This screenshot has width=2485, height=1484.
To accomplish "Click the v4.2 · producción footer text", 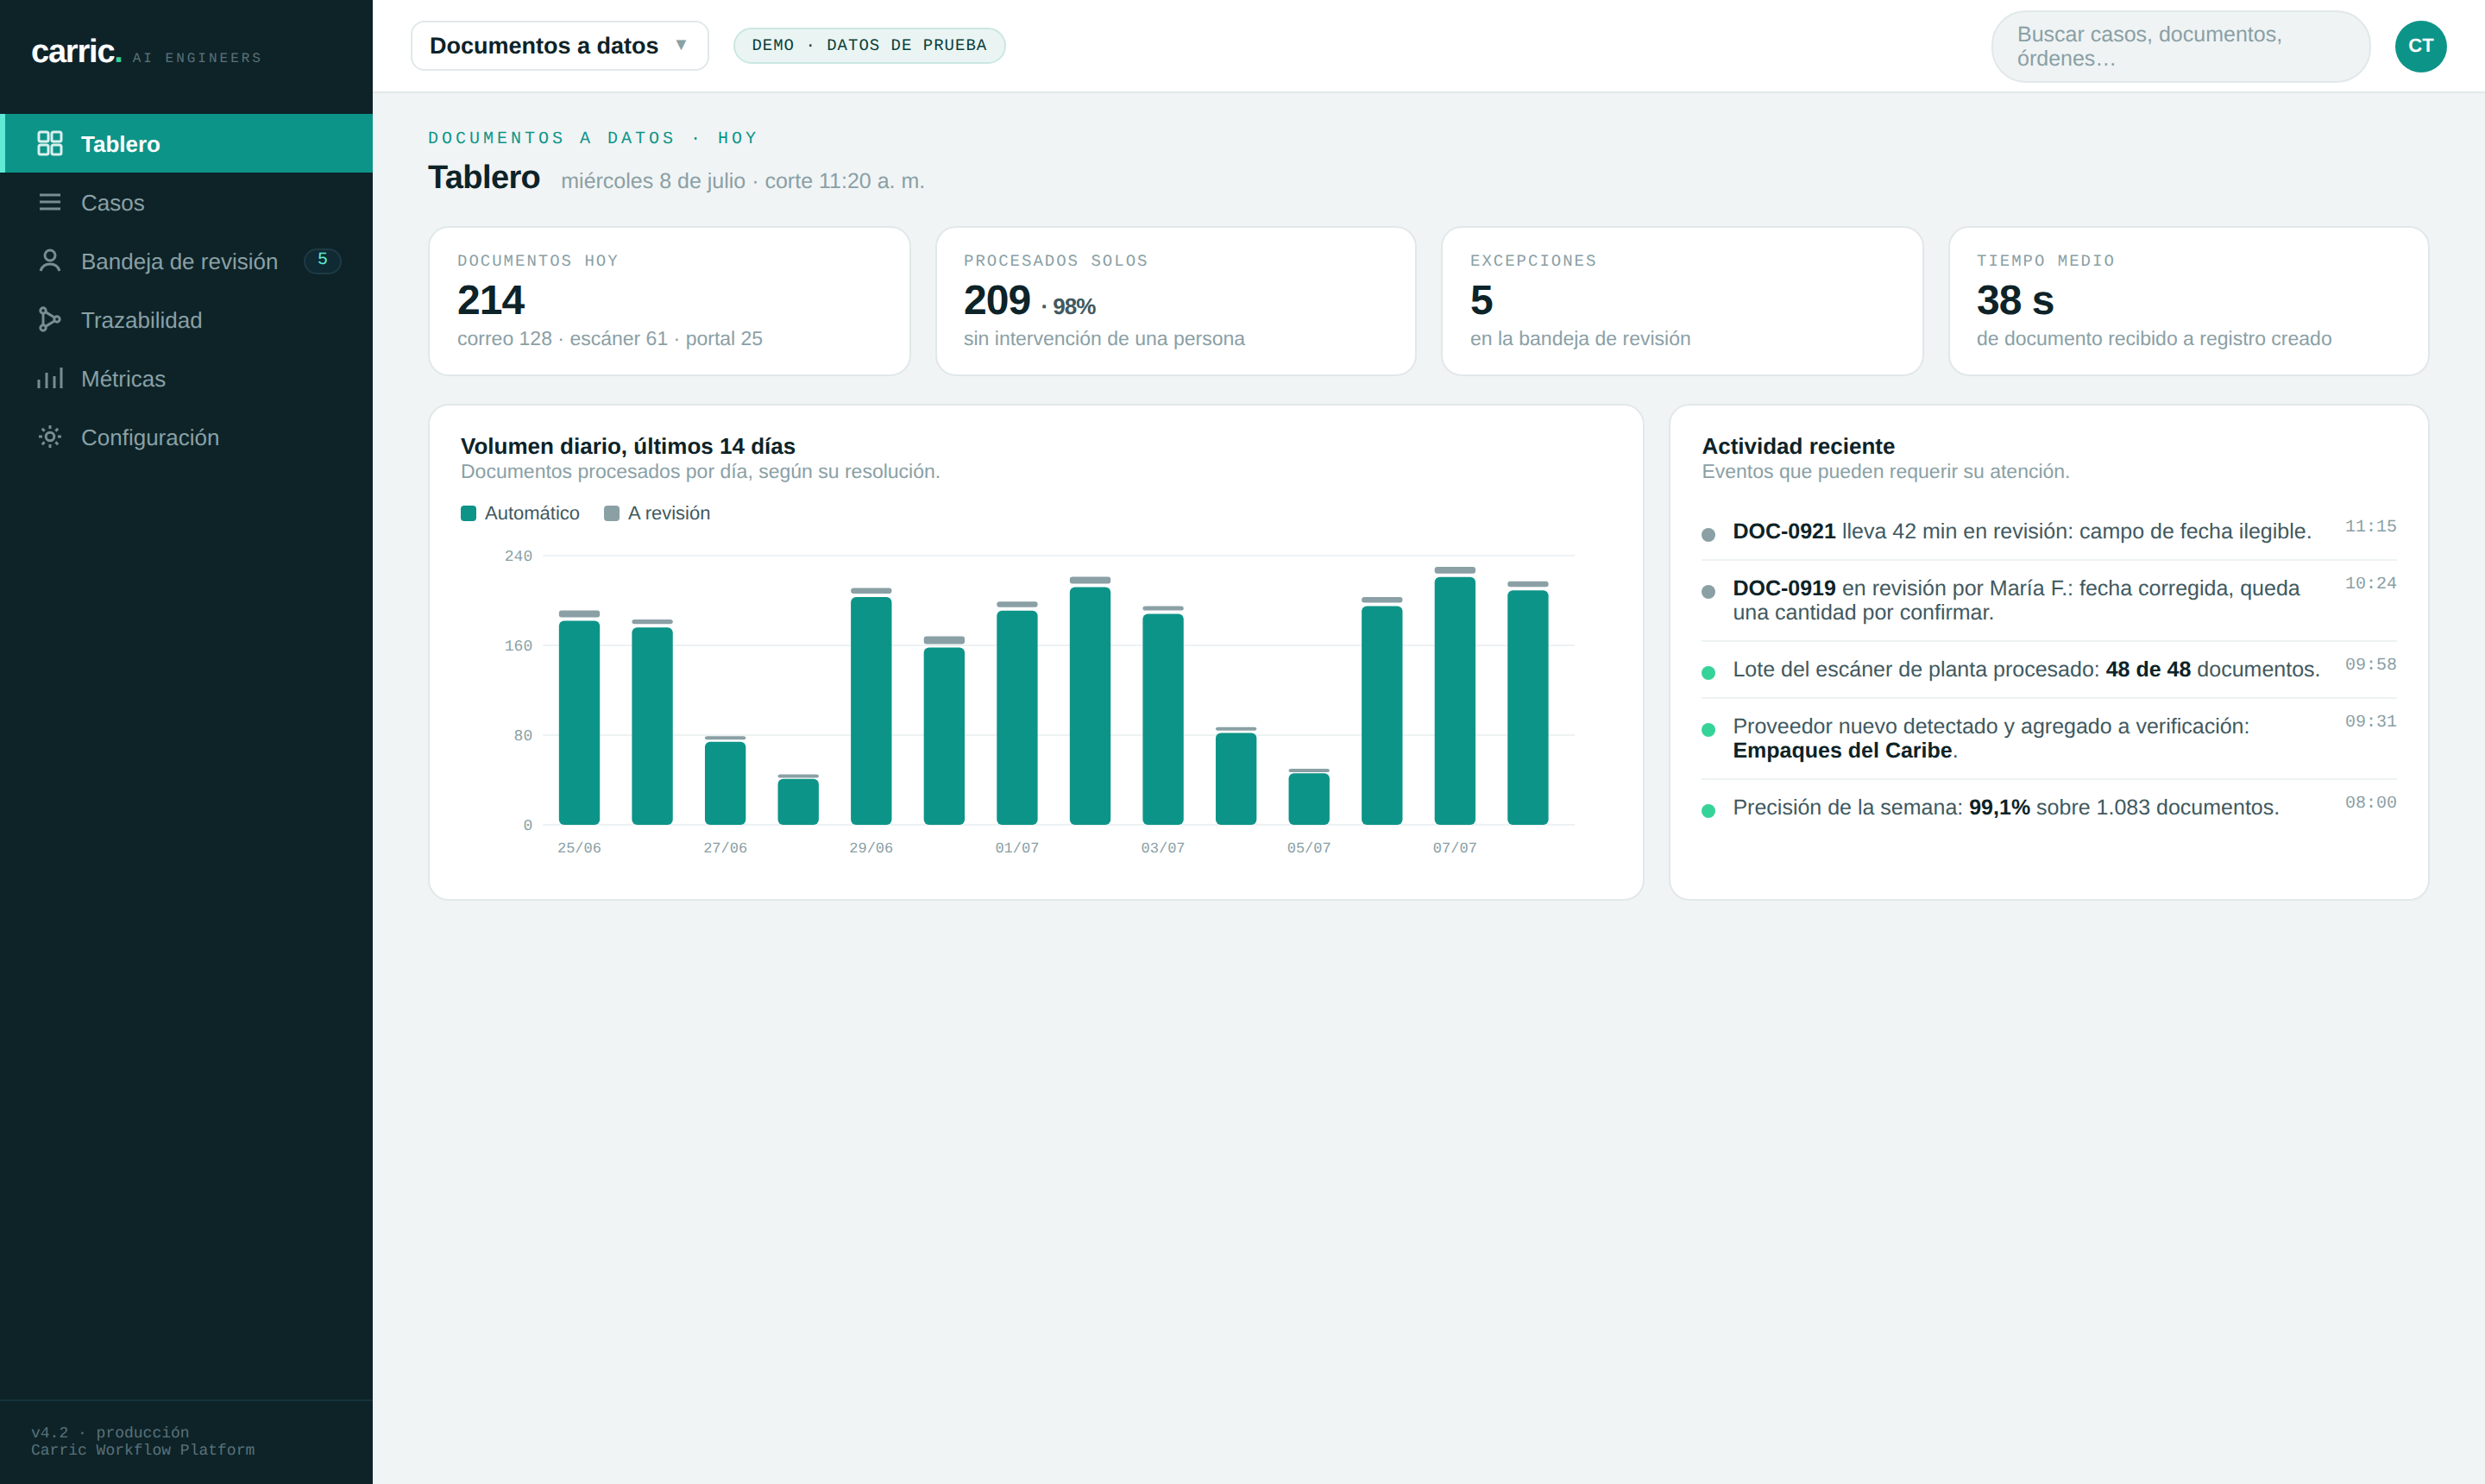I will pyautogui.click(x=110, y=1432).
